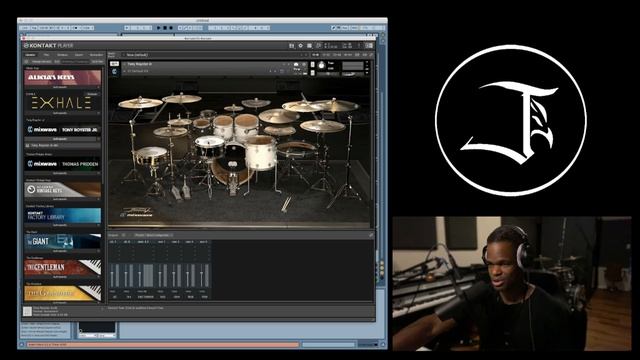Screen dimensions: 640x360
Task: Click the exclamation restart-engine button in Kontakt header
Action: [359, 46]
